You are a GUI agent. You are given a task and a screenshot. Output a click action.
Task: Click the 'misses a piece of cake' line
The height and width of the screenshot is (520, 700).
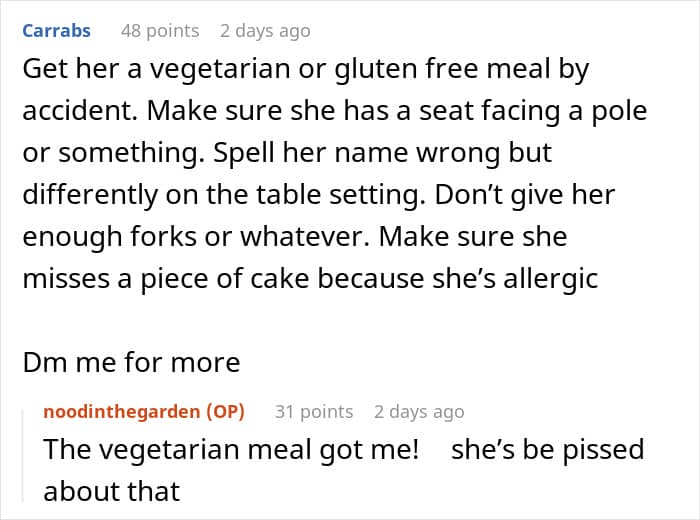click(x=310, y=279)
